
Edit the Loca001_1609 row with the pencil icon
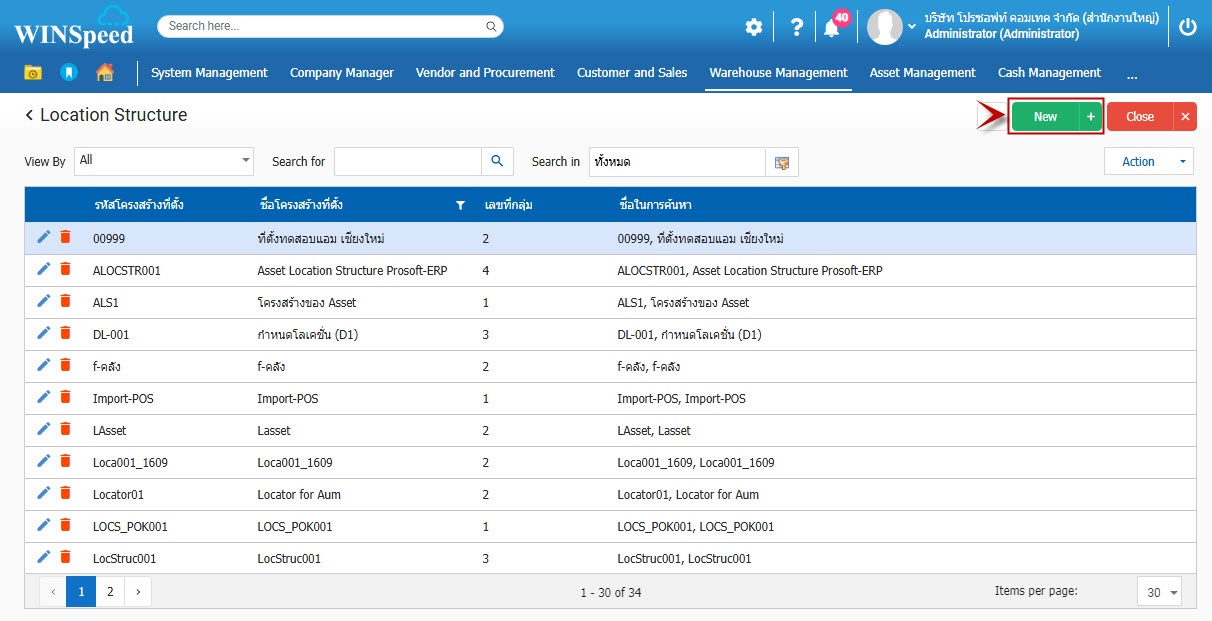(43, 461)
